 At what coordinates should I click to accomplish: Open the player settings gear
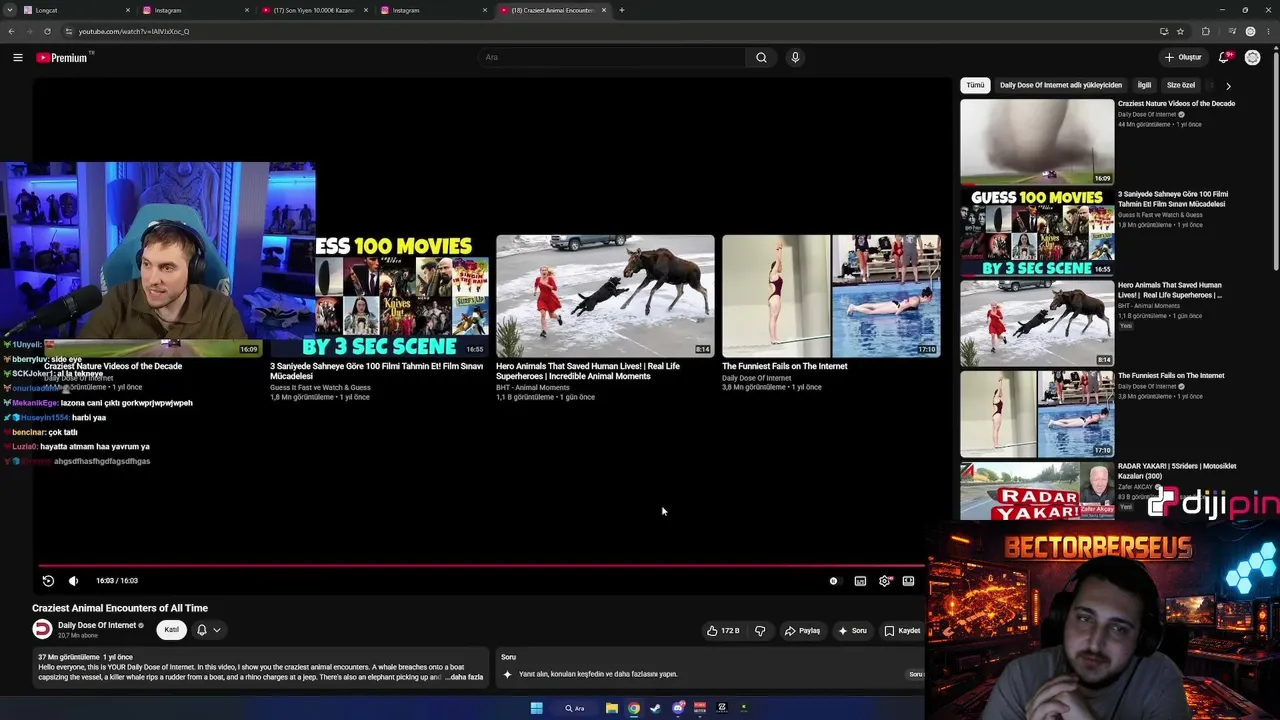coord(885,581)
